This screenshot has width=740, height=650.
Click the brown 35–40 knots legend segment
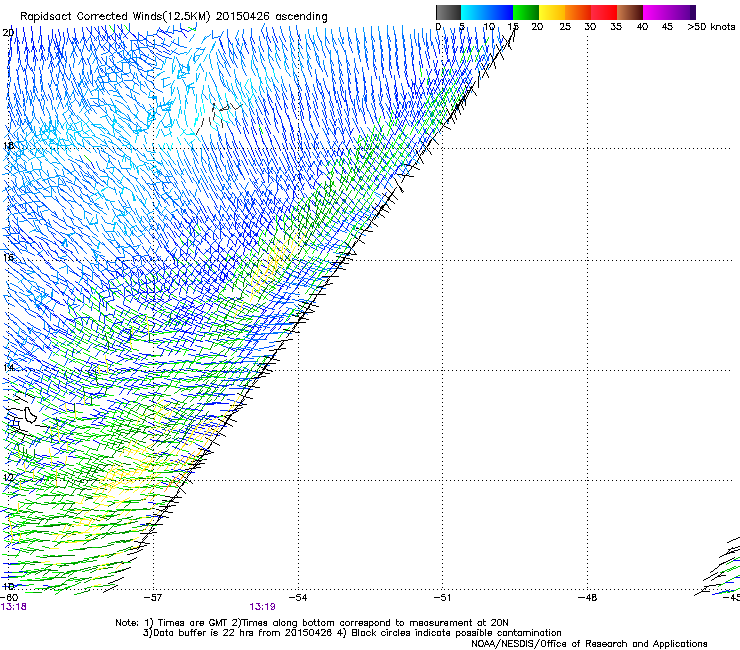click(630, 12)
